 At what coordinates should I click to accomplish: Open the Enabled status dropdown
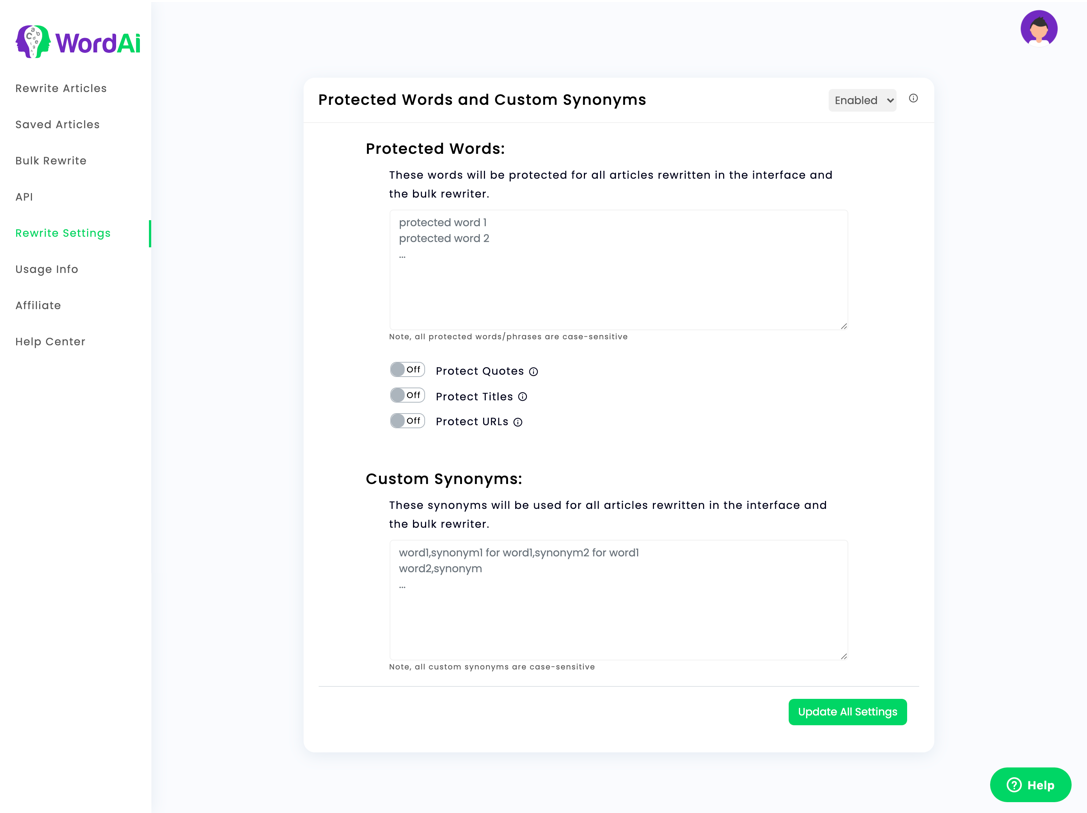click(x=862, y=99)
